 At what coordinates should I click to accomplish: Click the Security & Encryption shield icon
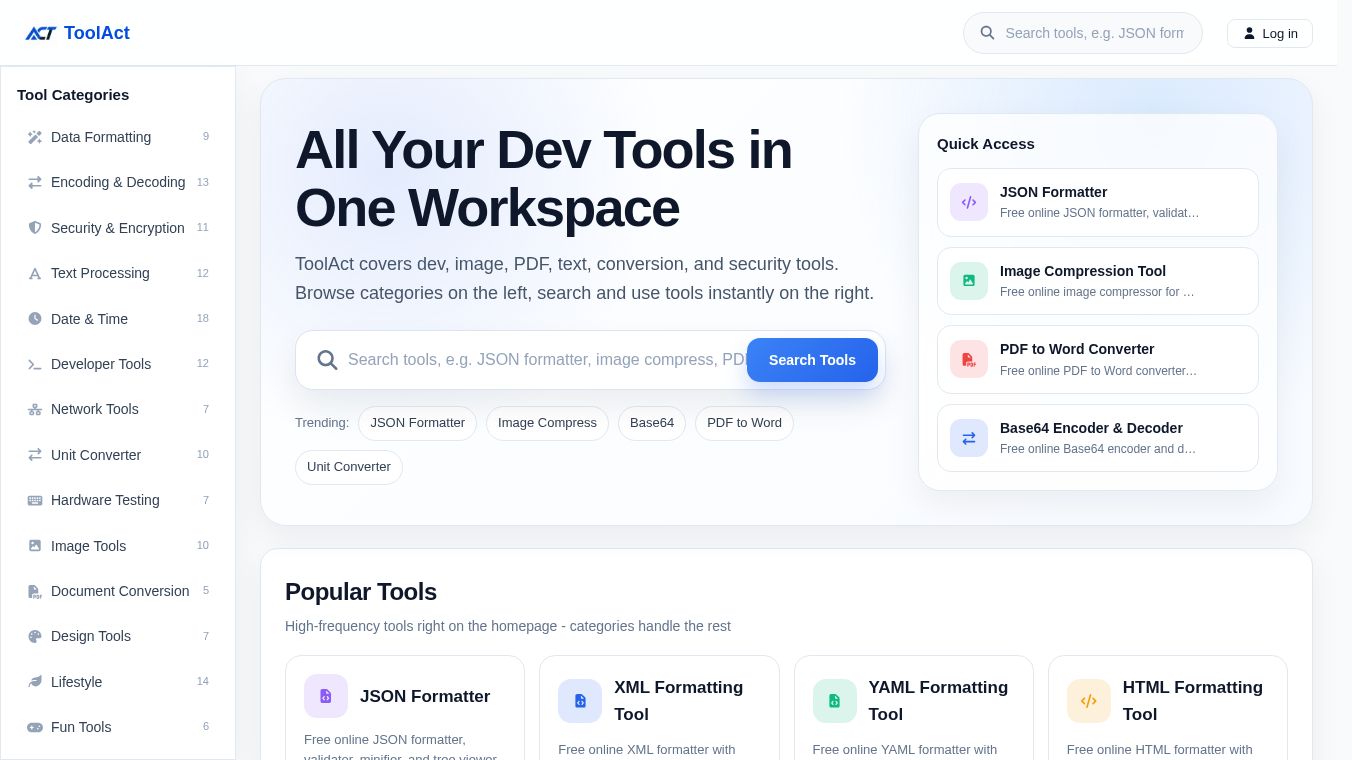[x=35, y=228]
